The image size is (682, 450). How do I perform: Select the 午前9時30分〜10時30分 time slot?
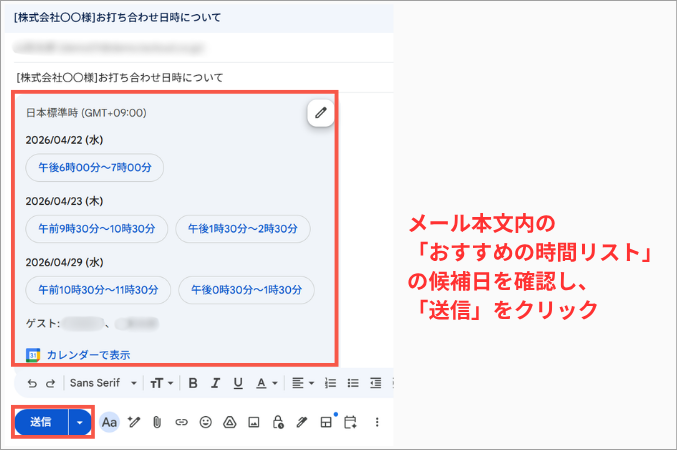[x=97, y=229]
